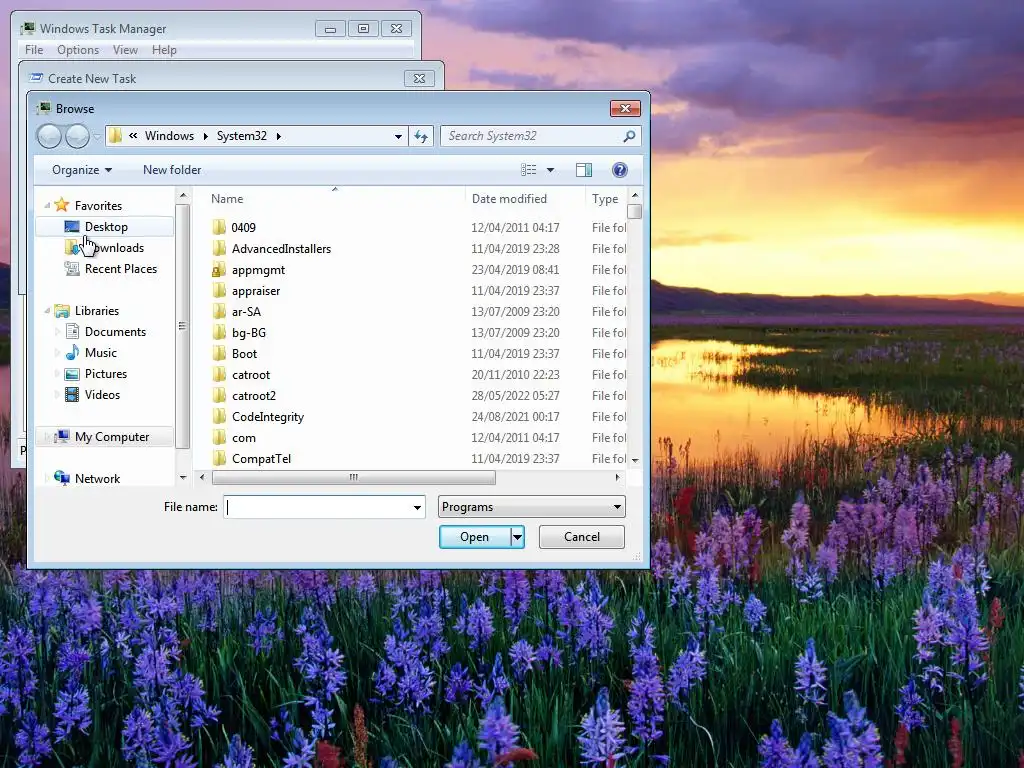The image size is (1024, 768).
Task: Click the My Computer icon
Action: [62, 436]
